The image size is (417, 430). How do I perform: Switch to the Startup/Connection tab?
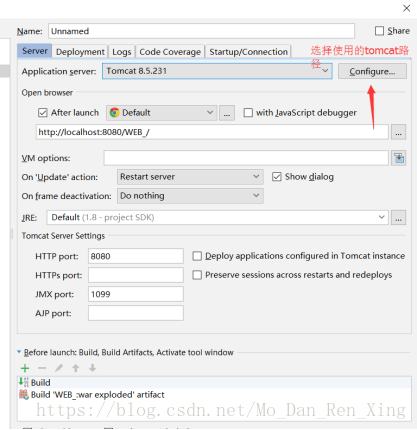[x=248, y=52]
